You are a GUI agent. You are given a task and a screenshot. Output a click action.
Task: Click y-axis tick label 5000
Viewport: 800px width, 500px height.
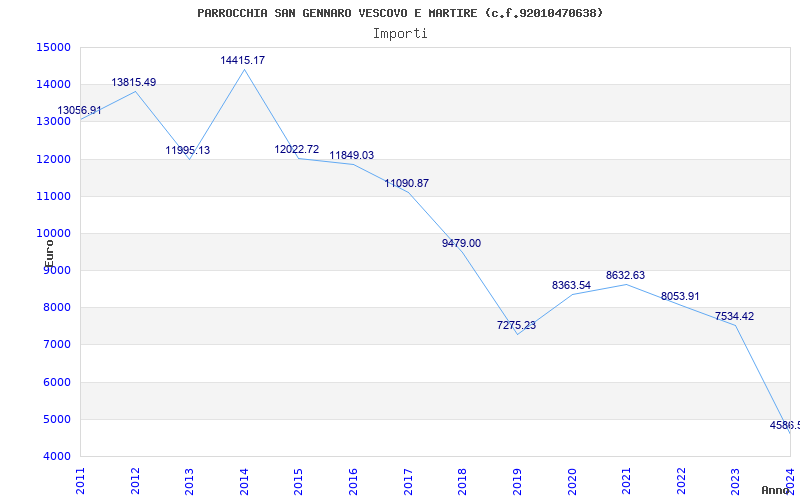[x=56, y=420]
